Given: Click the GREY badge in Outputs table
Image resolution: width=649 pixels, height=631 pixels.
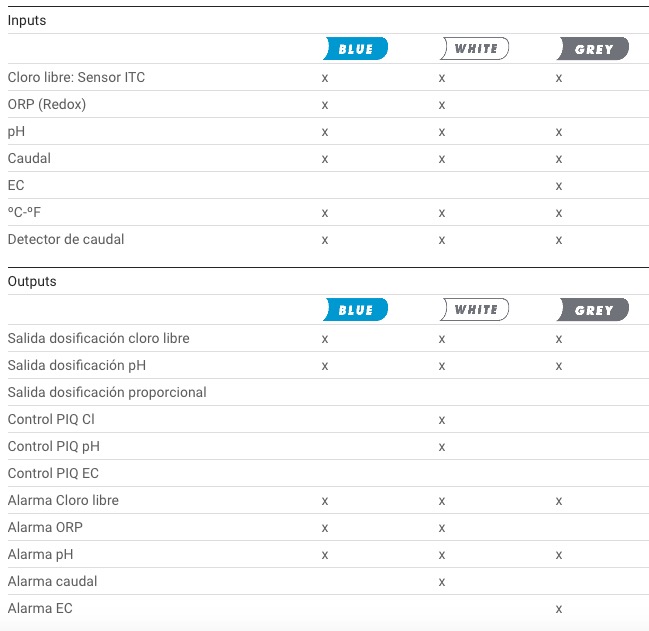Looking at the screenshot, I should (593, 310).
